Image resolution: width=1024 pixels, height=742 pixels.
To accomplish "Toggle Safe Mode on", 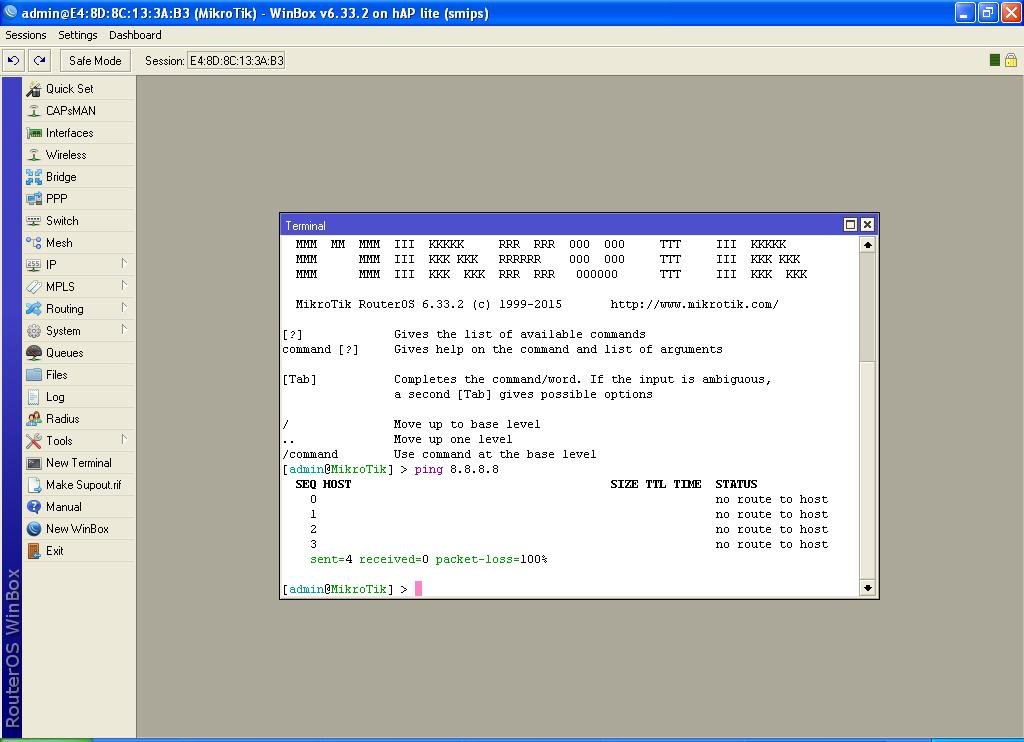I will [x=95, y=61].
